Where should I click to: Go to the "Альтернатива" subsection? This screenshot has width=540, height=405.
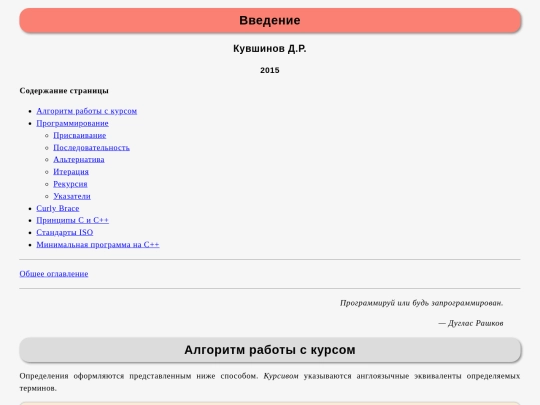click(79, 159)
